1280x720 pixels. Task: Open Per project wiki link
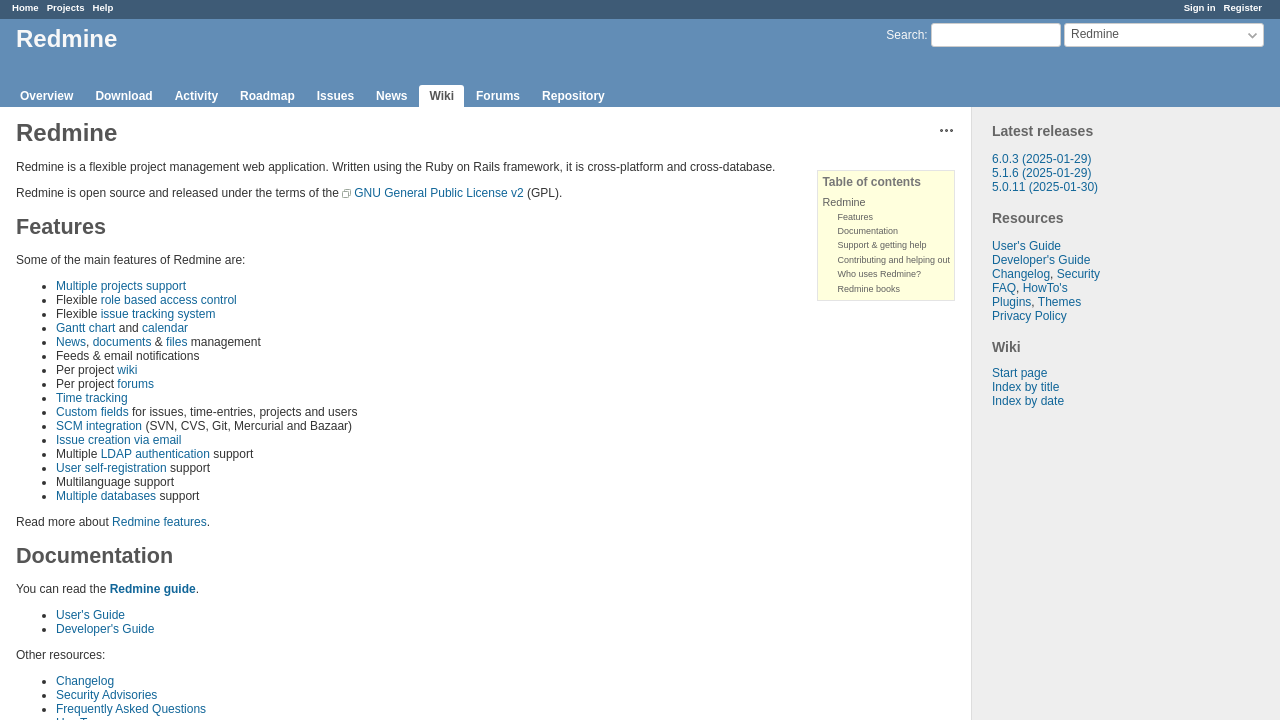[x=127, y=370]
